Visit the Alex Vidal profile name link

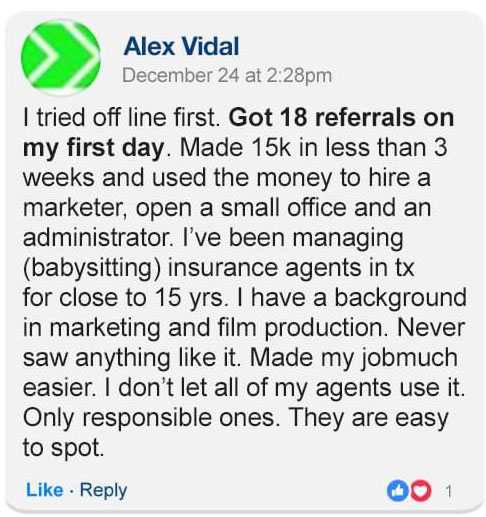(181, 46)
